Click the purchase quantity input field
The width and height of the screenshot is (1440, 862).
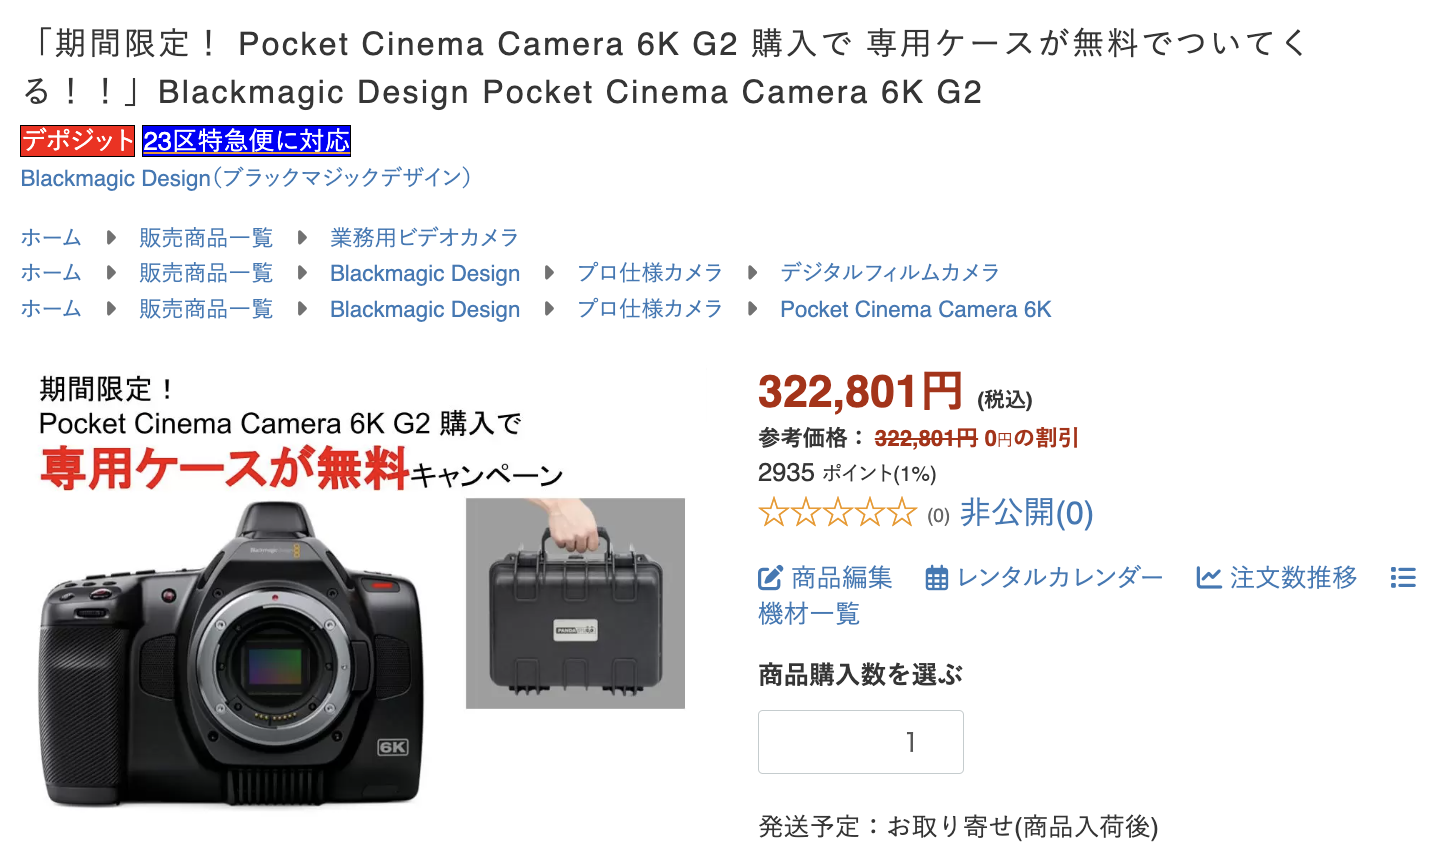point(861,742)
